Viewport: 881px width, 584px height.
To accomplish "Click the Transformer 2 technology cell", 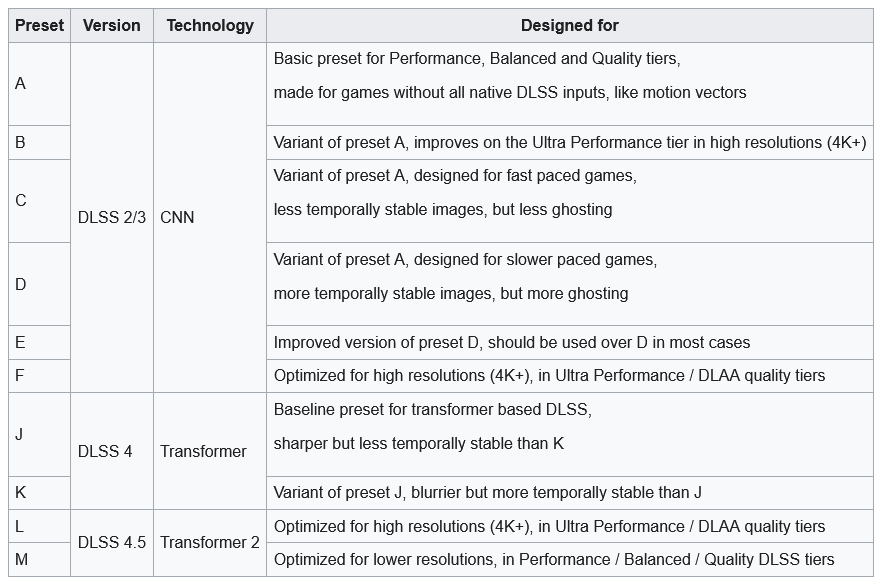I will [x=210, y=542].
